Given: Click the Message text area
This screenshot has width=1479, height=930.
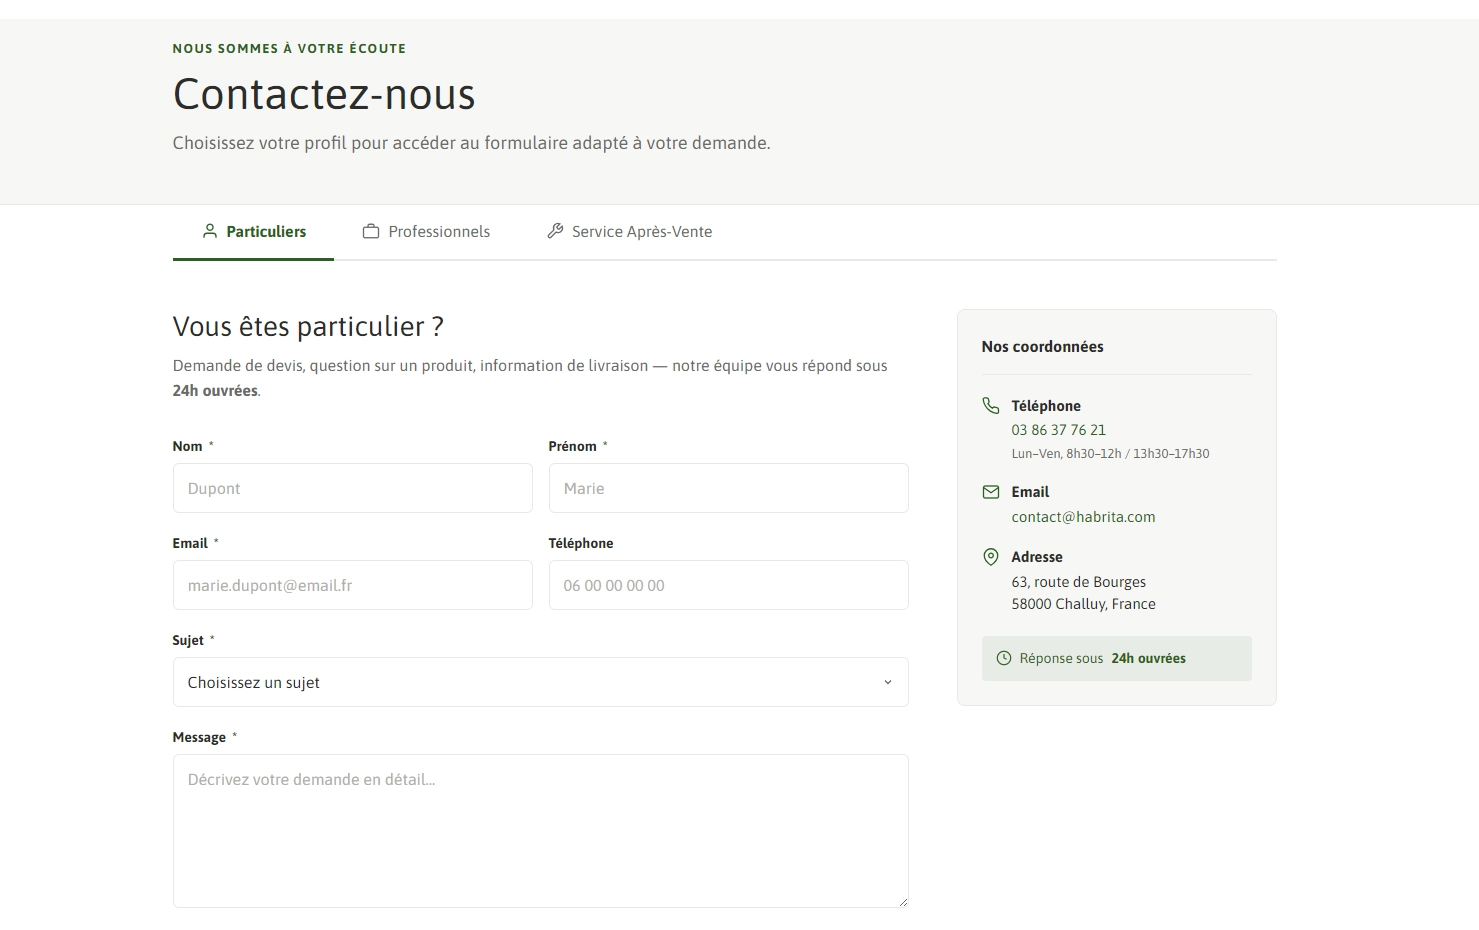Looking at the screenshot, I should pos(541,831).
